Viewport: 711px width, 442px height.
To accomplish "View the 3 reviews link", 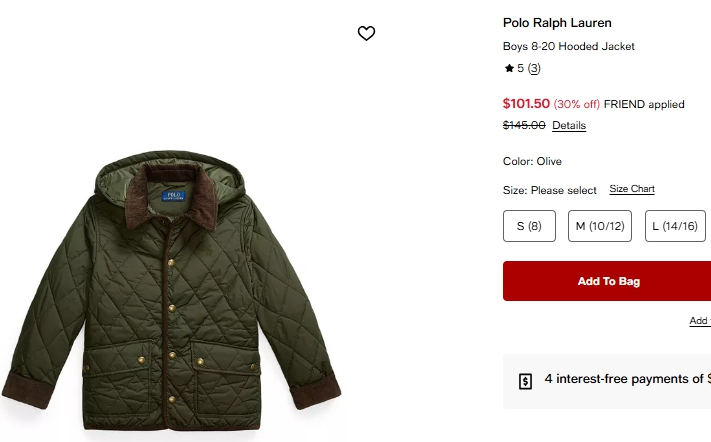I will 534,69.
